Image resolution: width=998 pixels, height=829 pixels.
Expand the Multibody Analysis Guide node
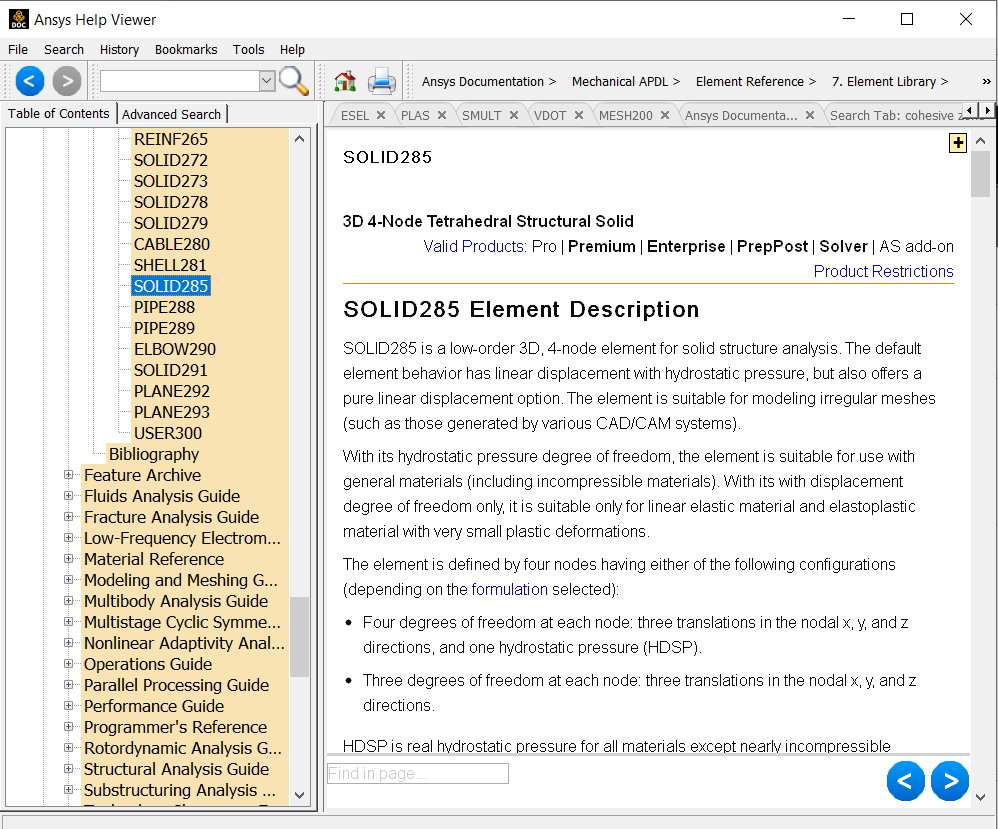coord(68,601)
